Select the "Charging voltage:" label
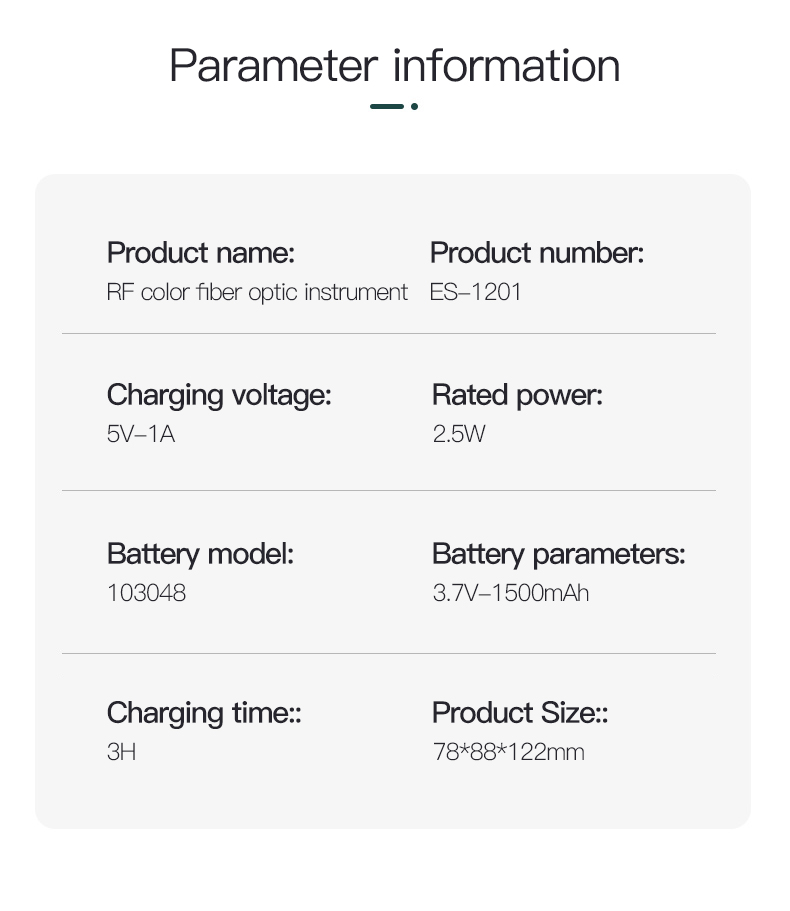This screenshot has width=790, height=911. [218, 395]
